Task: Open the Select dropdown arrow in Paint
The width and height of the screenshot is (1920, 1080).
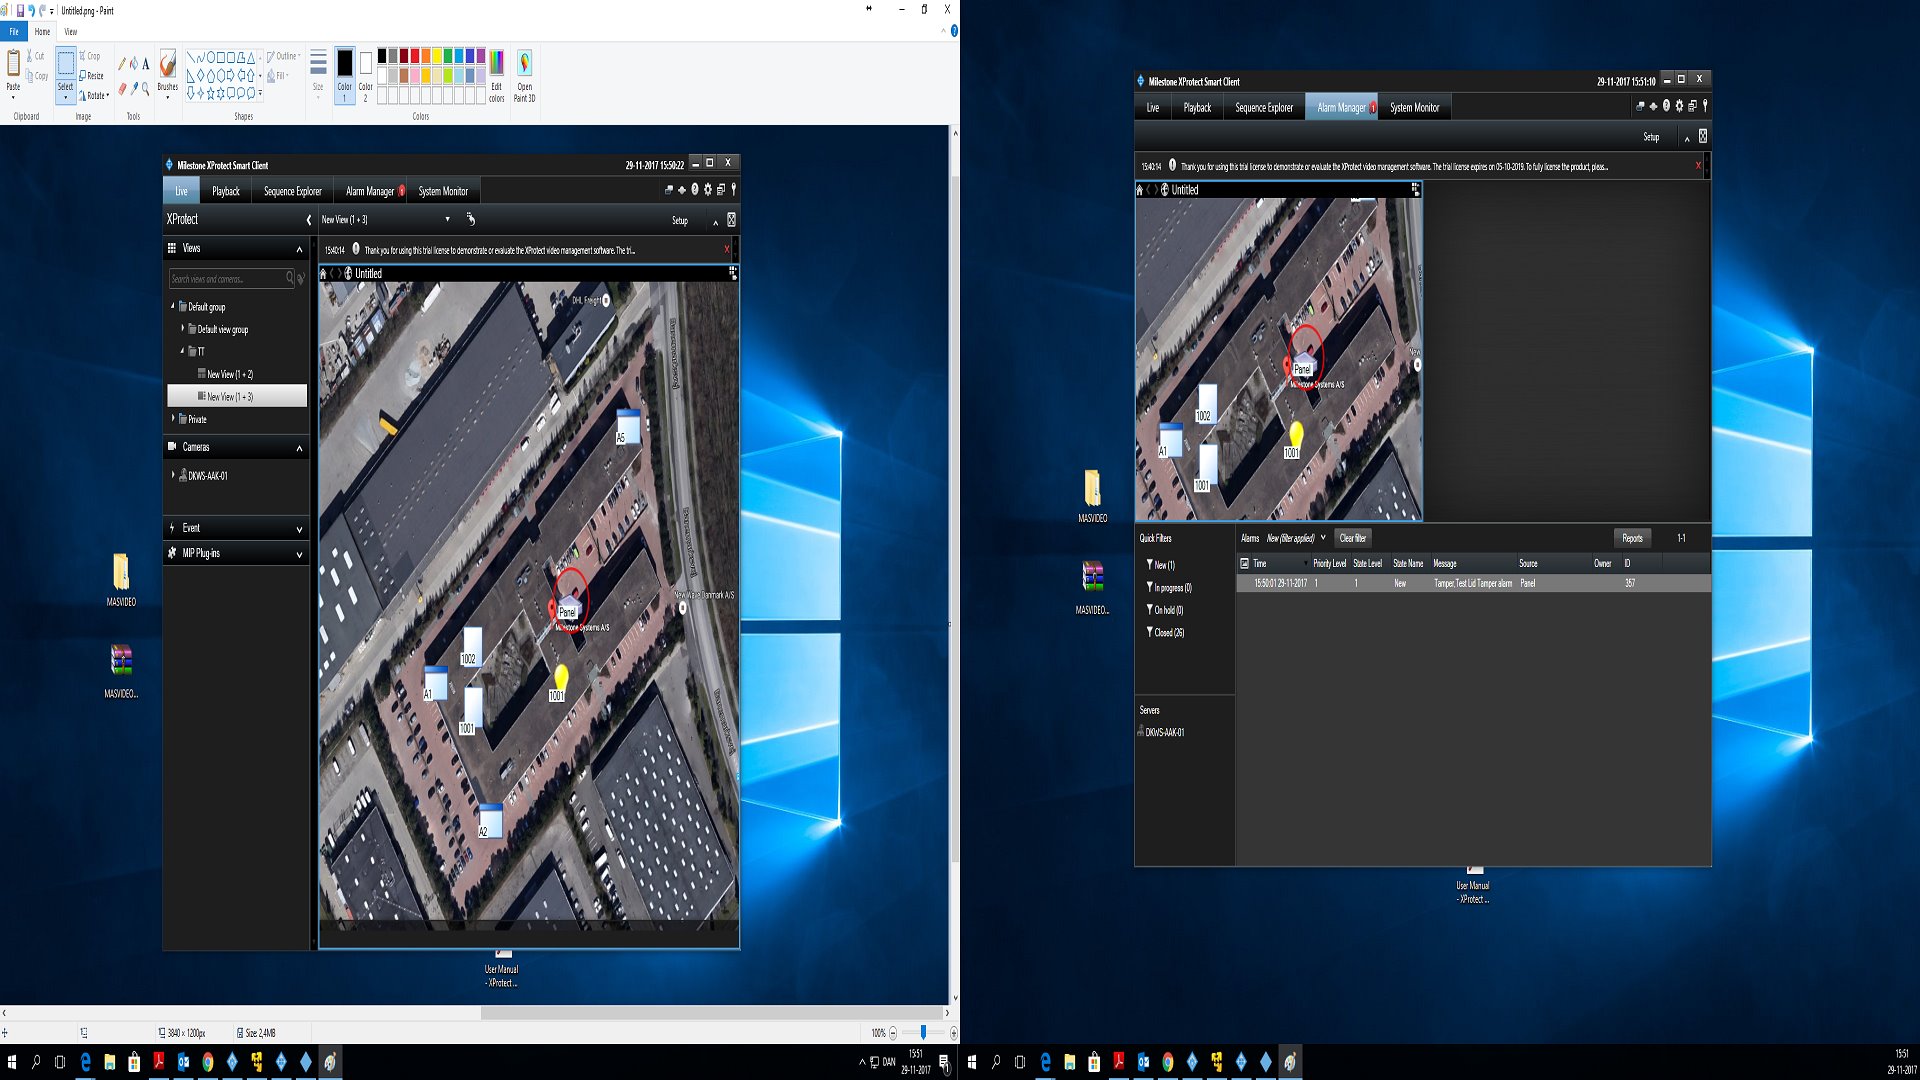Action: pyautogui.click(x=65, y=97)
